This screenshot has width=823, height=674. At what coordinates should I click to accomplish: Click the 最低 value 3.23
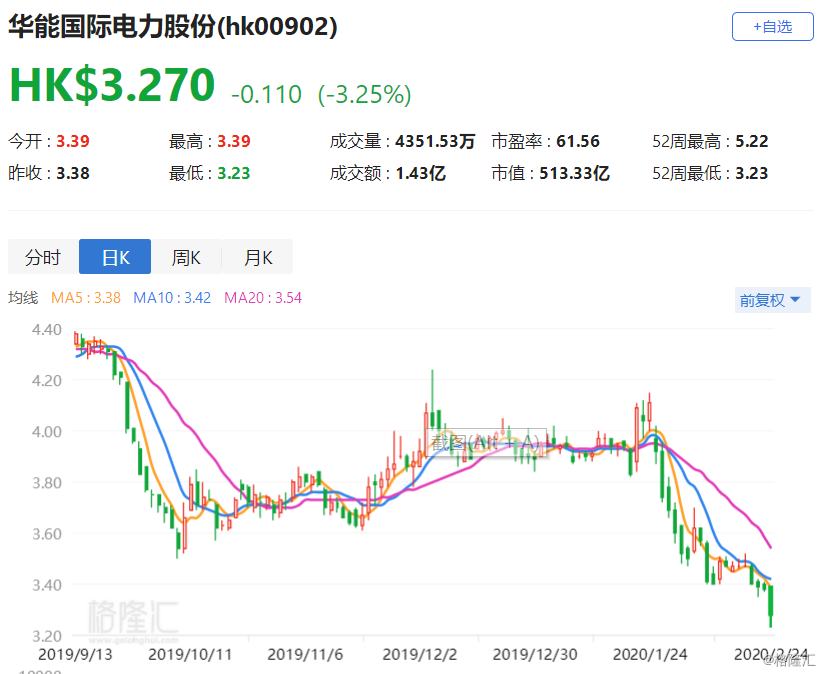click(x=234, y=173)
